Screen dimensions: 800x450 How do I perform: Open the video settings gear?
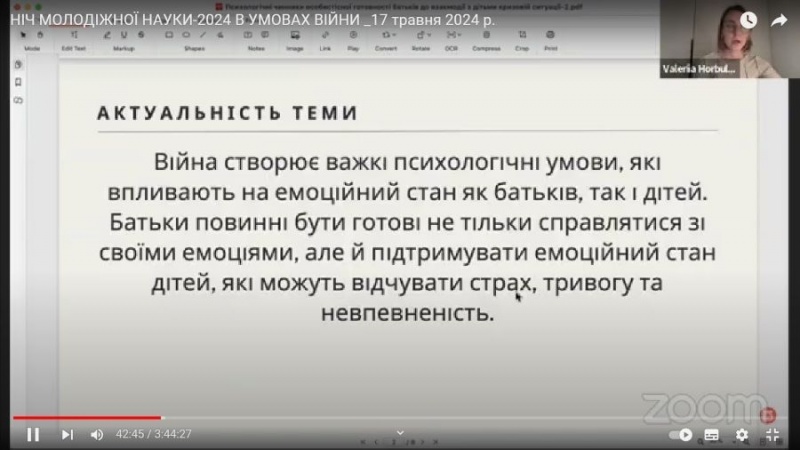741,434
